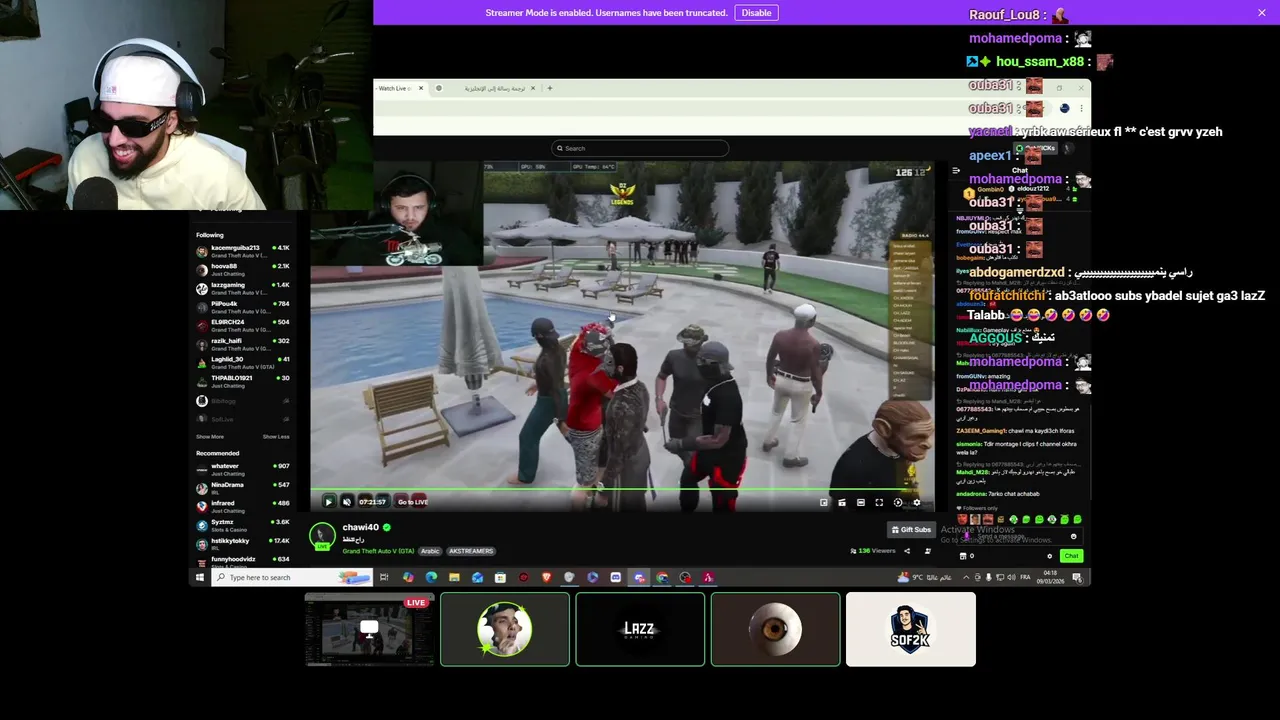This screenshot has height=720, width=1280.
Task: Open hoova88 channel in Following list
Action: point(243,269)
